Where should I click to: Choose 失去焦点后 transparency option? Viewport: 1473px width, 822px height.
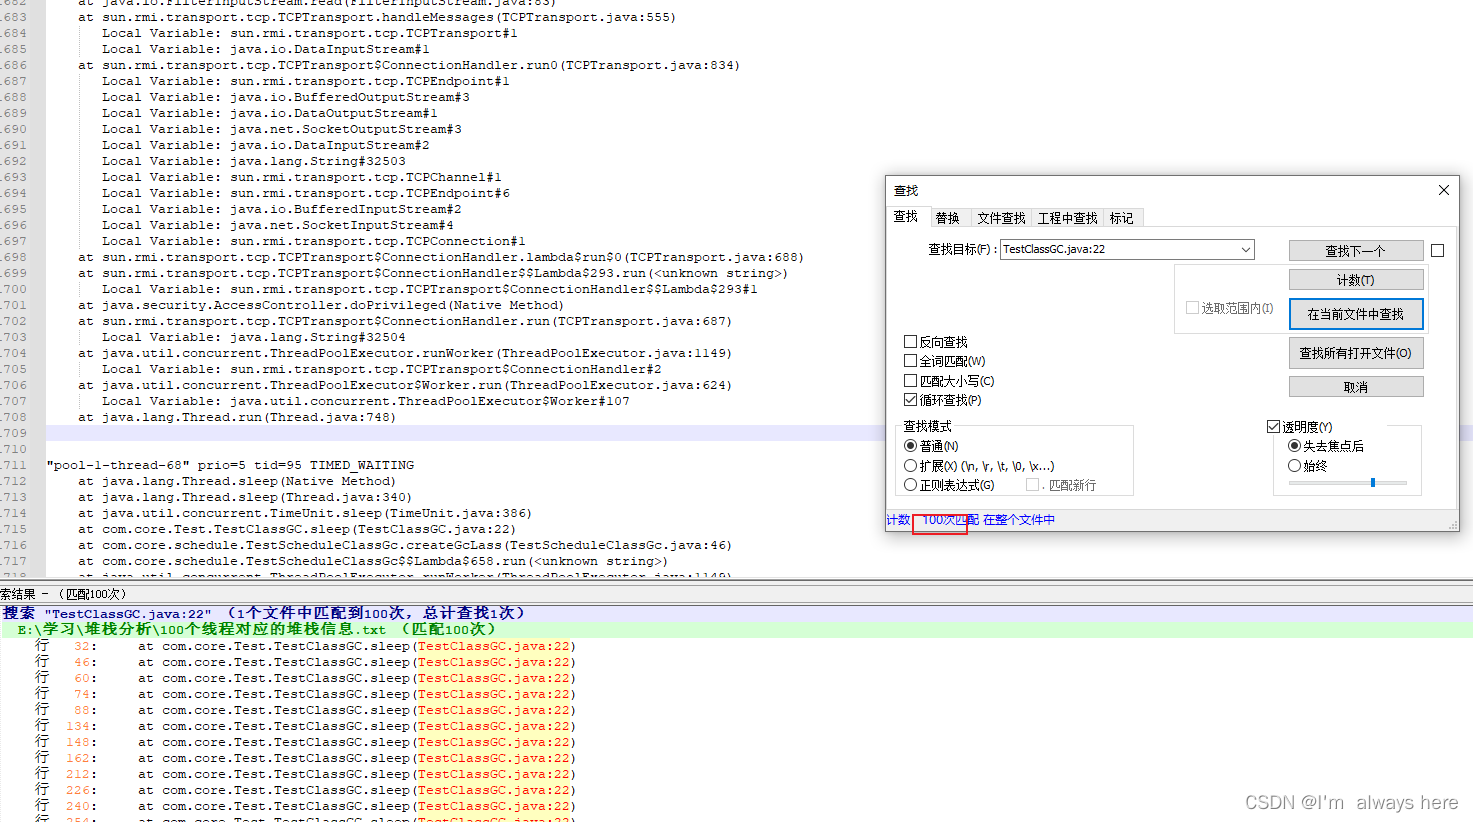coord(1294,446)
